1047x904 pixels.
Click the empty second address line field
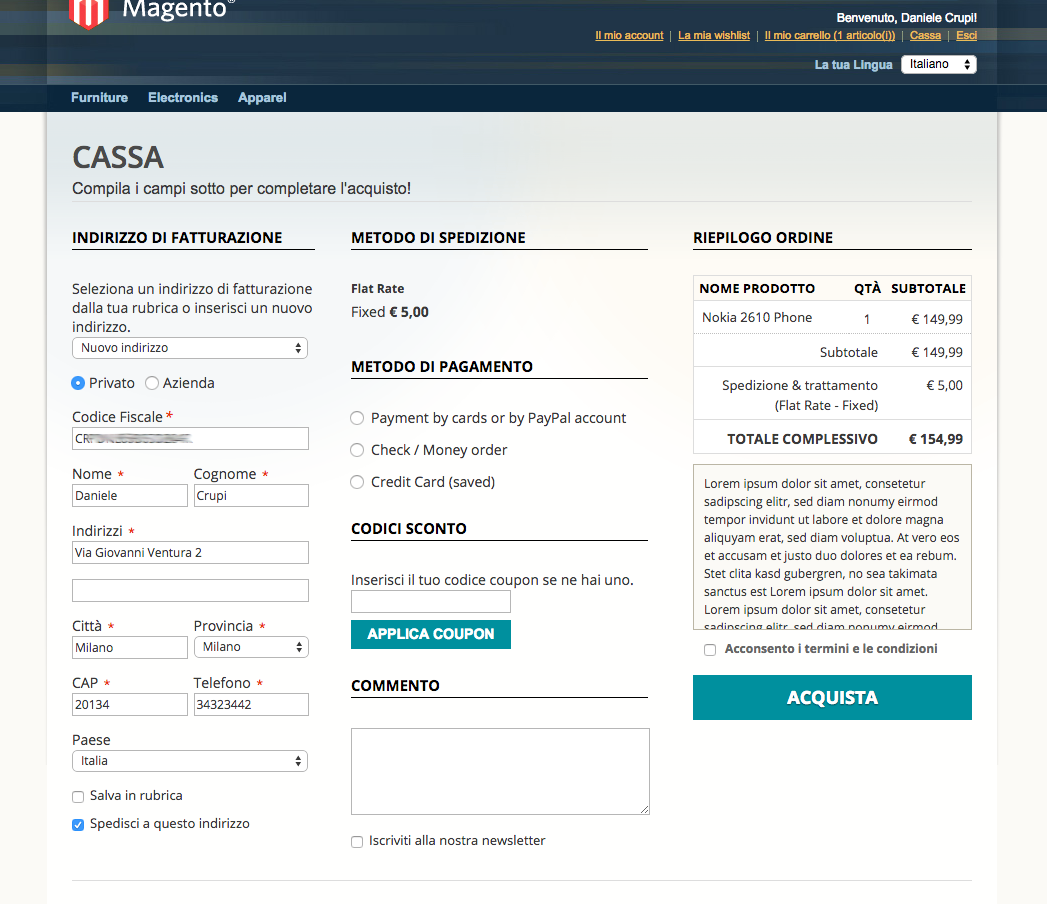(190, 591)
